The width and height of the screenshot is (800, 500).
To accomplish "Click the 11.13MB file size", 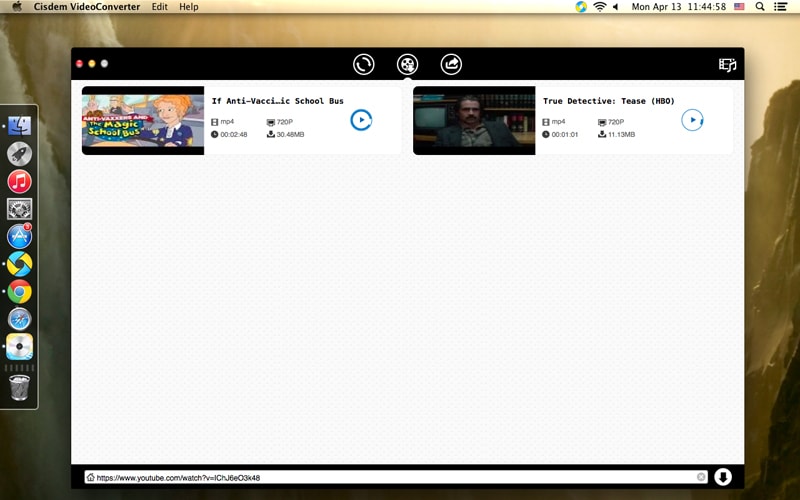I will [x=621, y=135].
